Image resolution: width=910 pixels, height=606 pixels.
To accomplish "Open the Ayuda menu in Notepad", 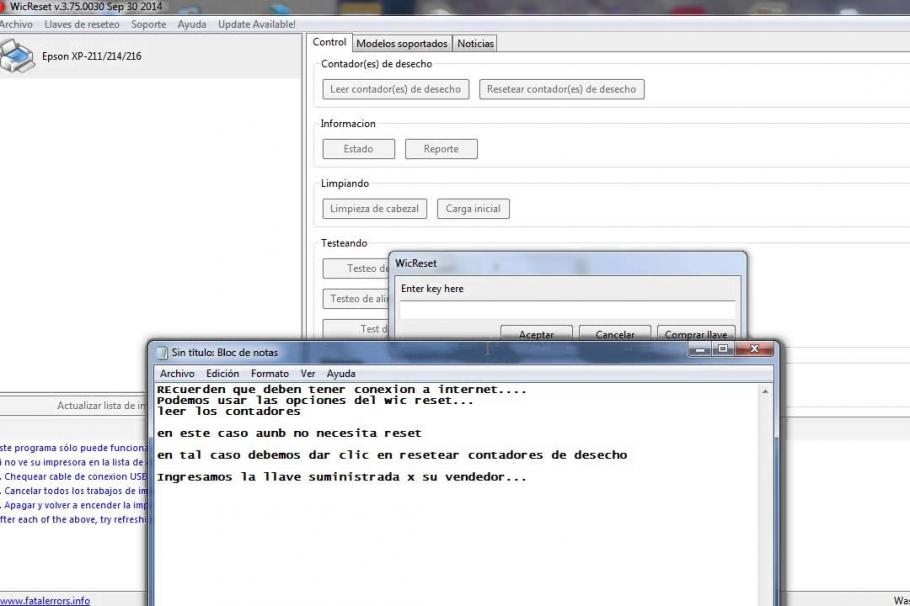I will click(x=341, y=374).
